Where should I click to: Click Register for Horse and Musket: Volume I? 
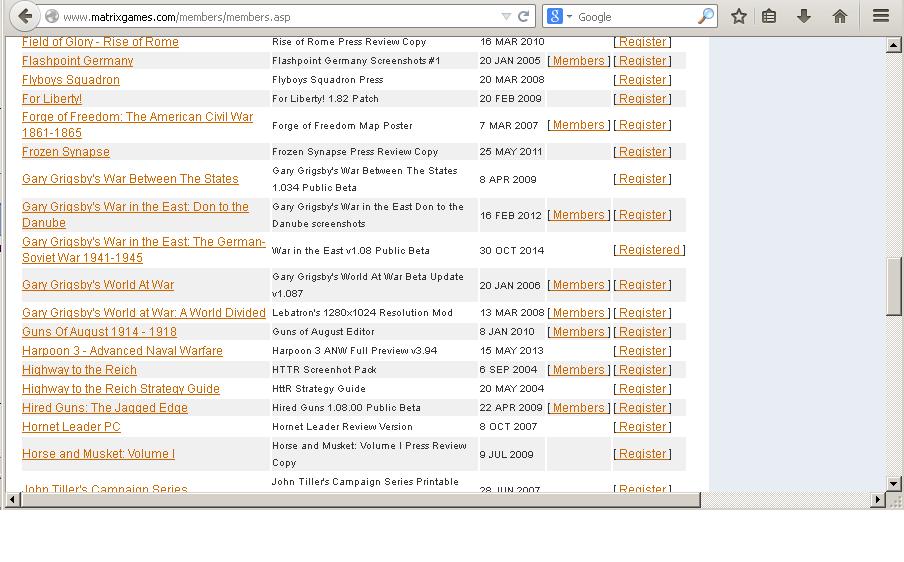point(642,454)
